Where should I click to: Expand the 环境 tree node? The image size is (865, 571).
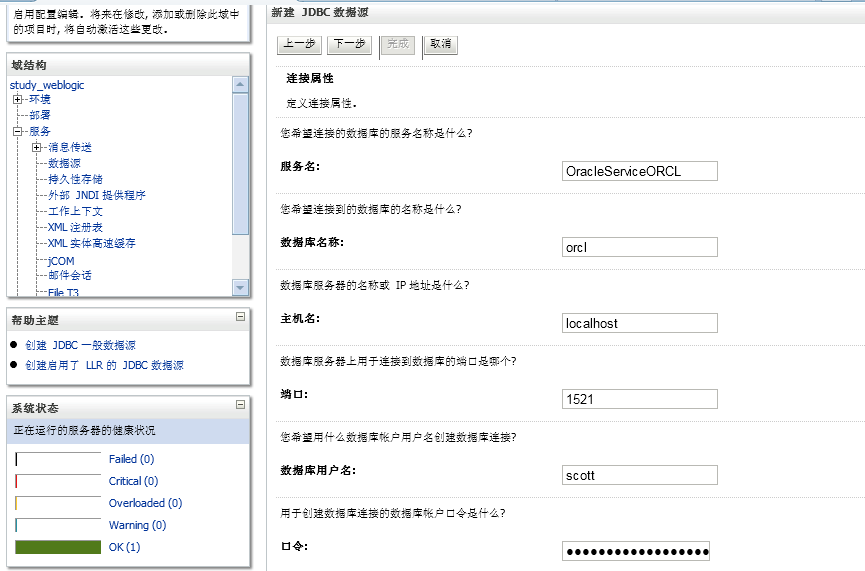click(18, 99)
